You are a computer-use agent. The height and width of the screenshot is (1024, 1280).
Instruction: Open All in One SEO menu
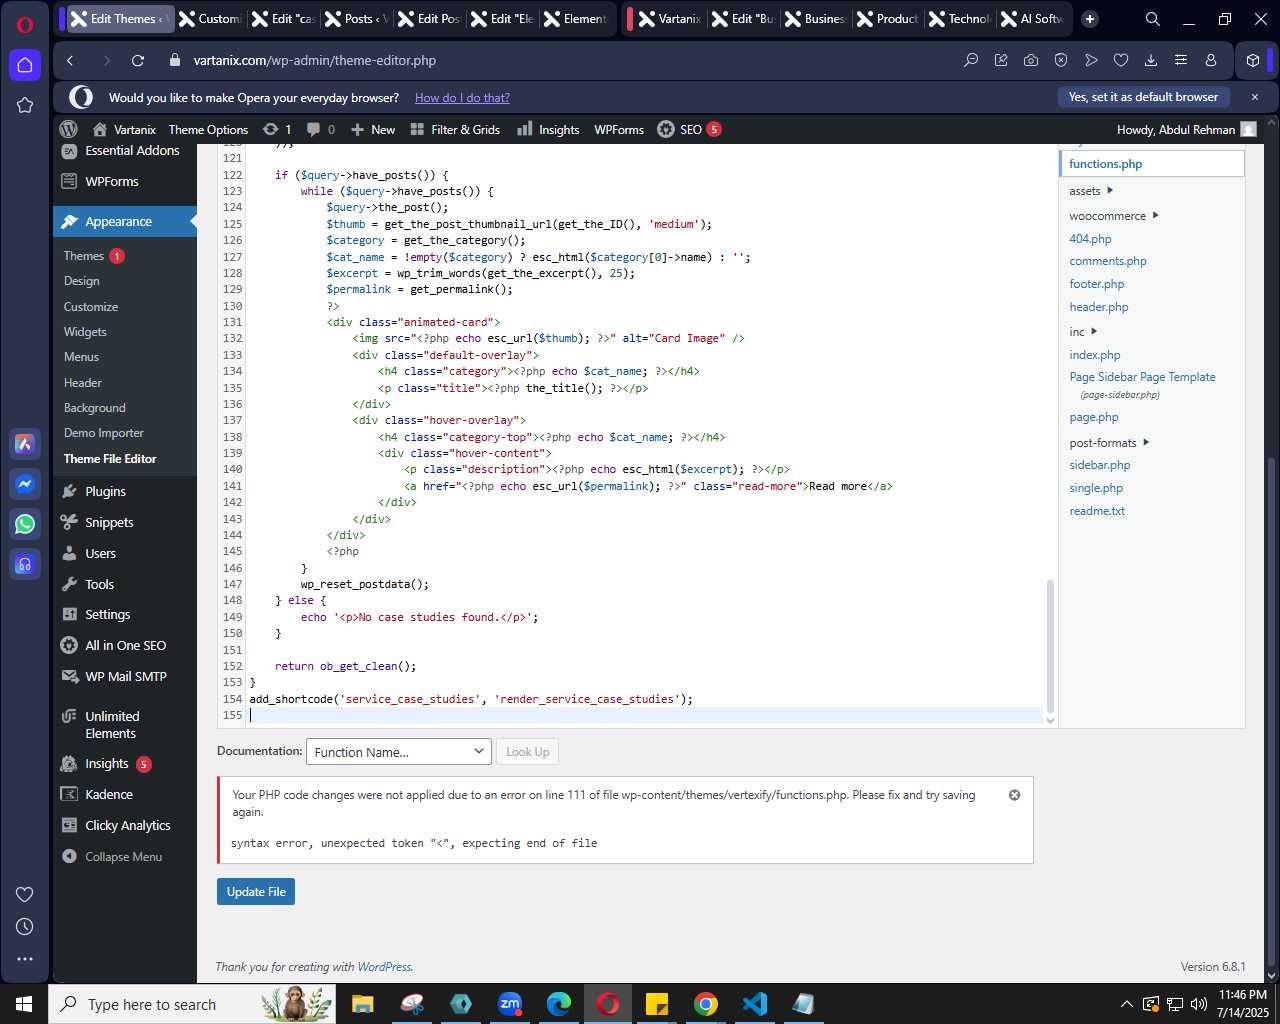[x=125, y=646]
